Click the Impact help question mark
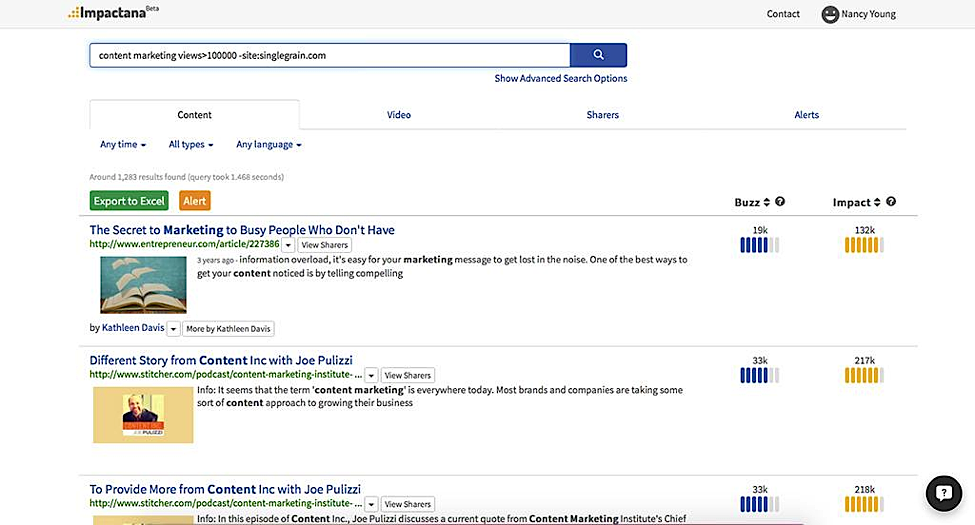The width and height of the screenshot is (975, 525). tap(890, 202)
